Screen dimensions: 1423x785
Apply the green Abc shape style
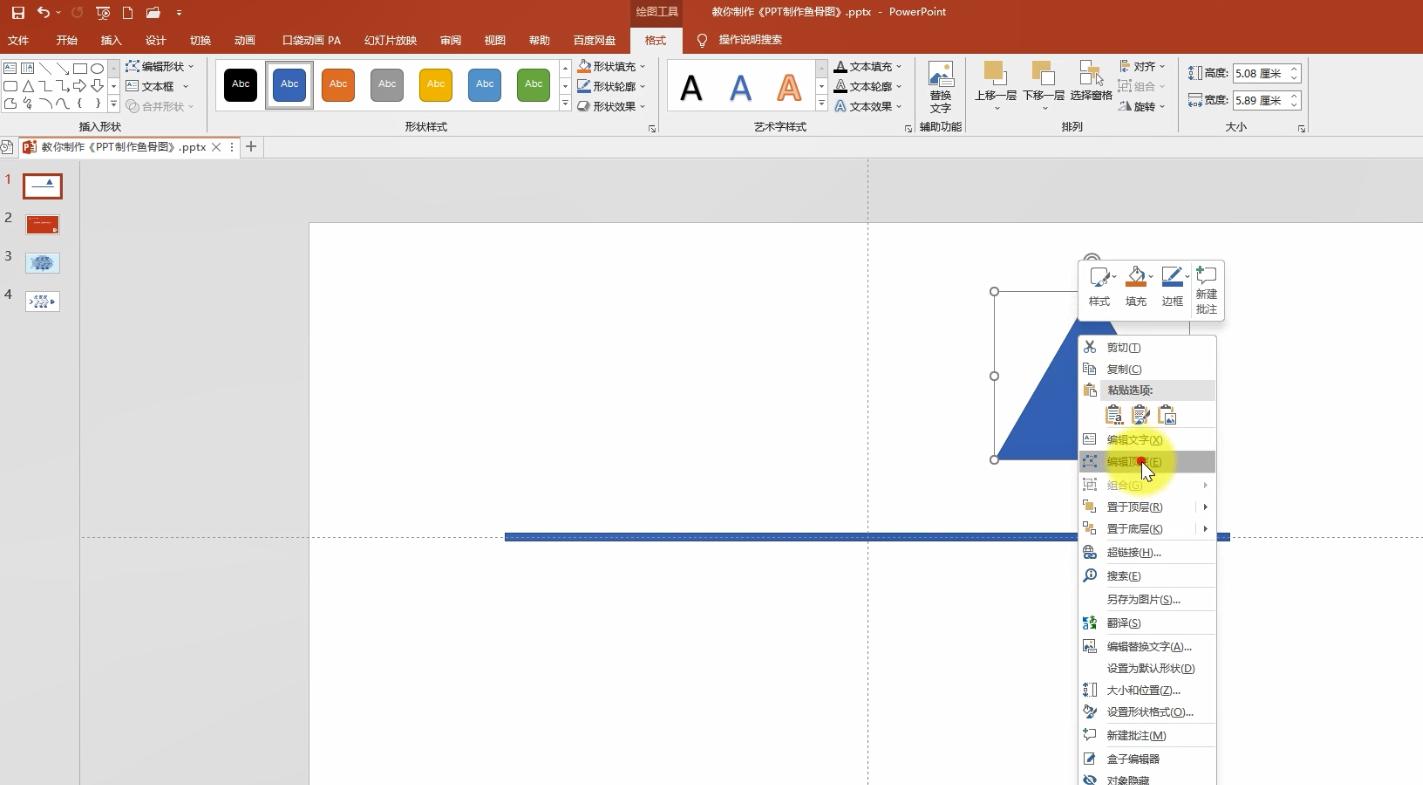coord(534,85)
